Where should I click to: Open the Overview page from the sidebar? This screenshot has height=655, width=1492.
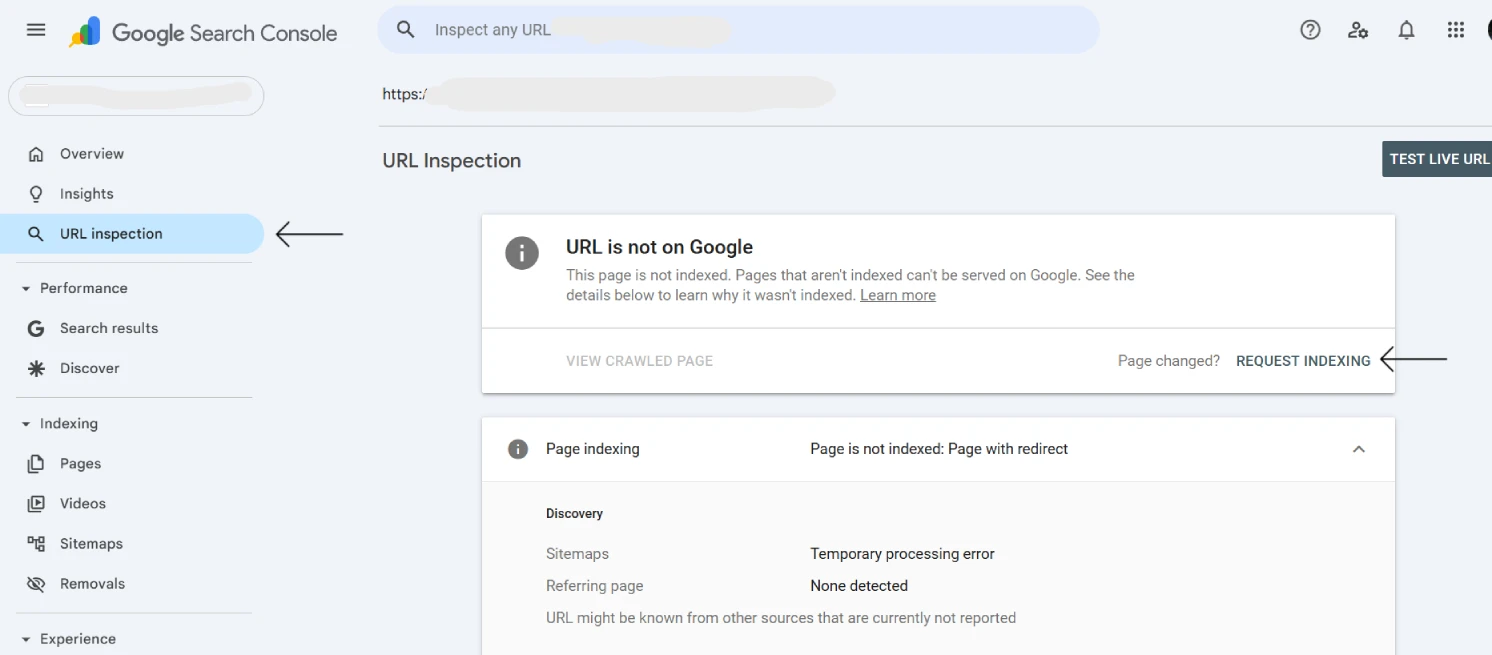[92, 153]
